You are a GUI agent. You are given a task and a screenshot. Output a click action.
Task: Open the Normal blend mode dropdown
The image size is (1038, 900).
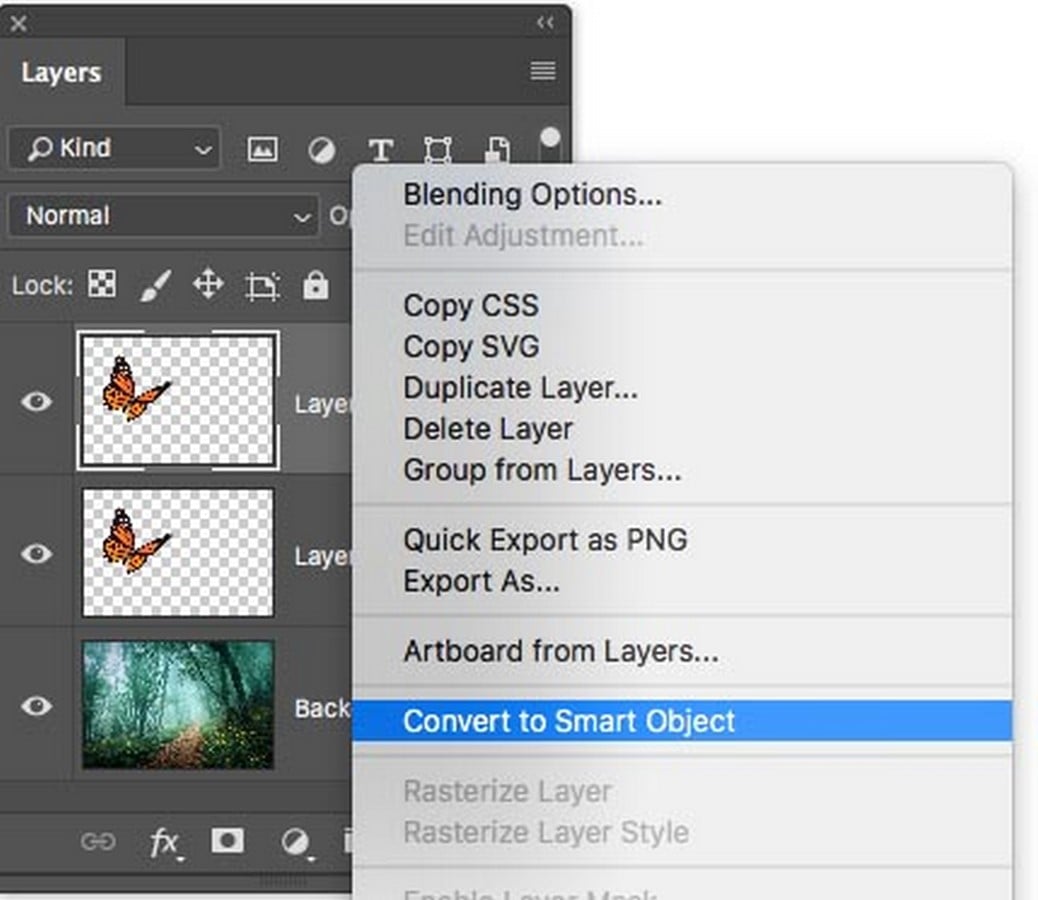tap(163, 216)
